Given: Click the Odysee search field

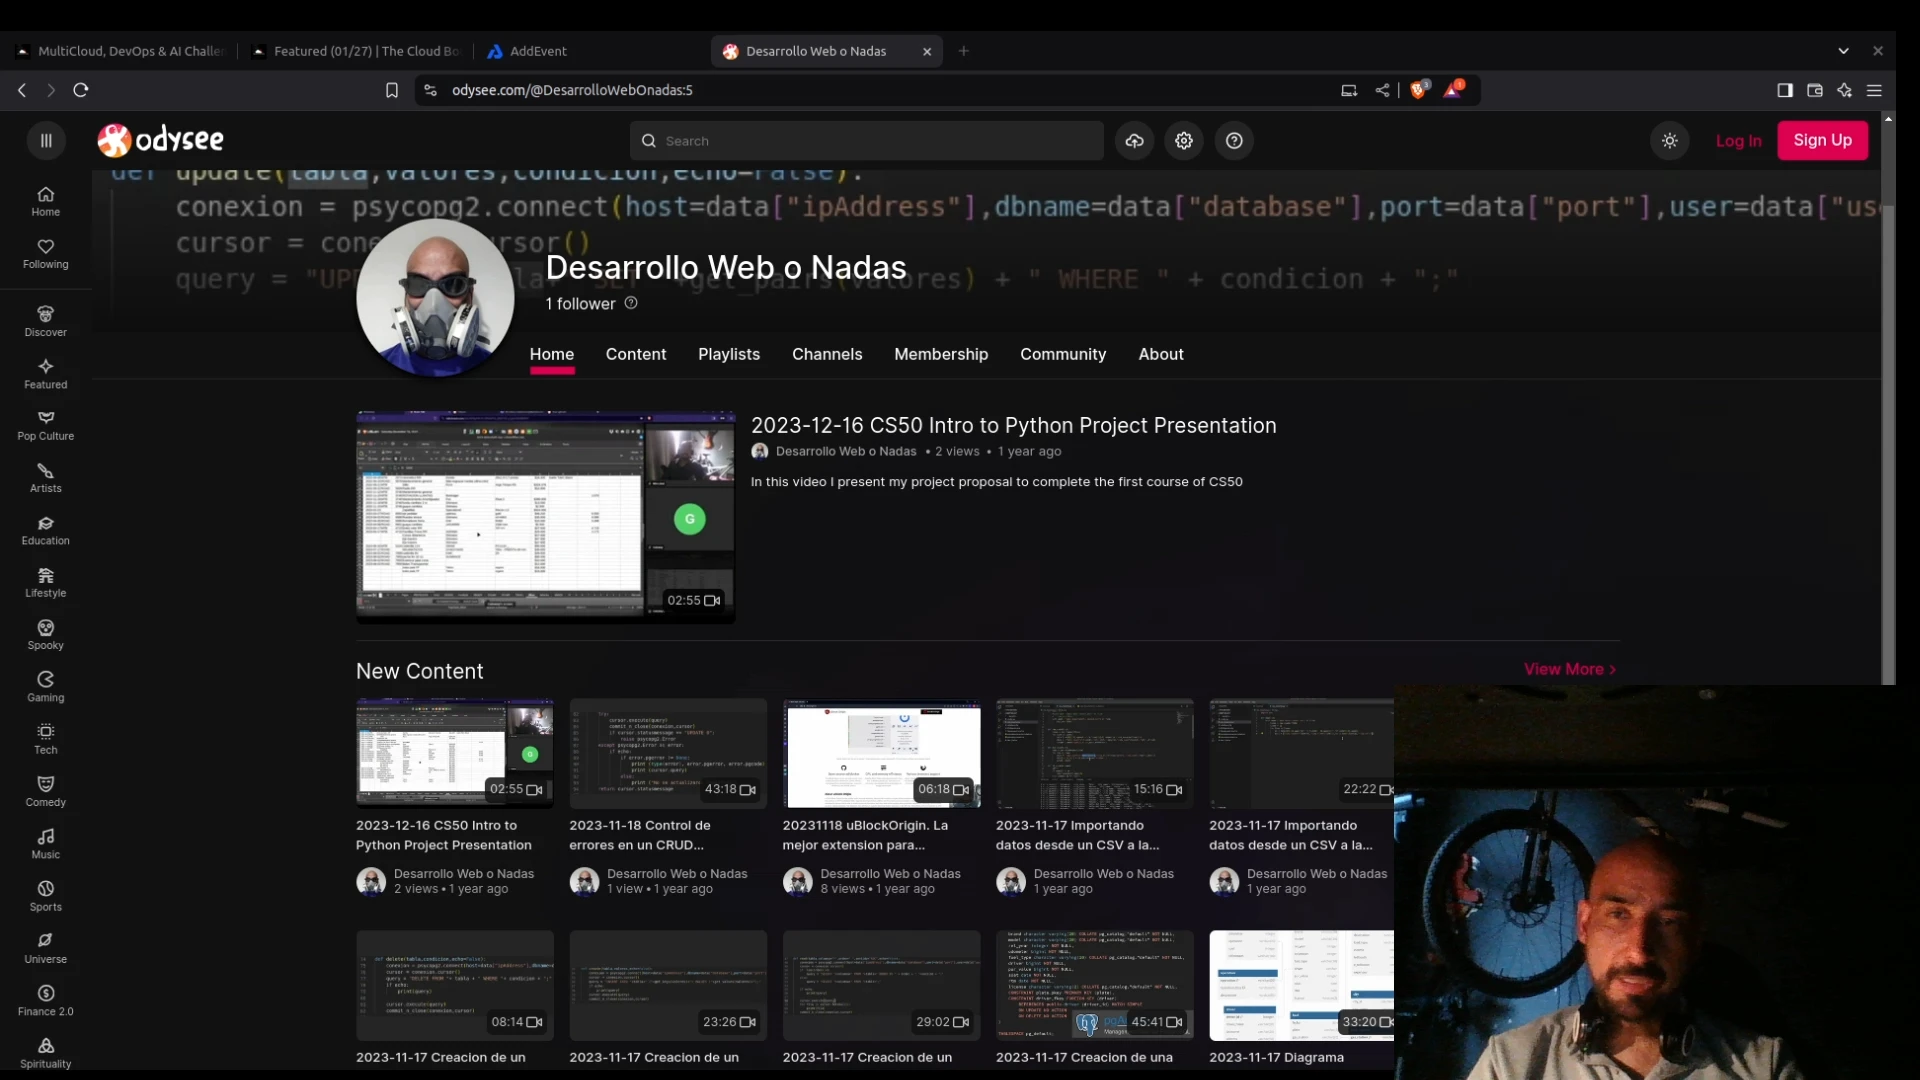Looking at the screenshot, I should click(866, 141).
